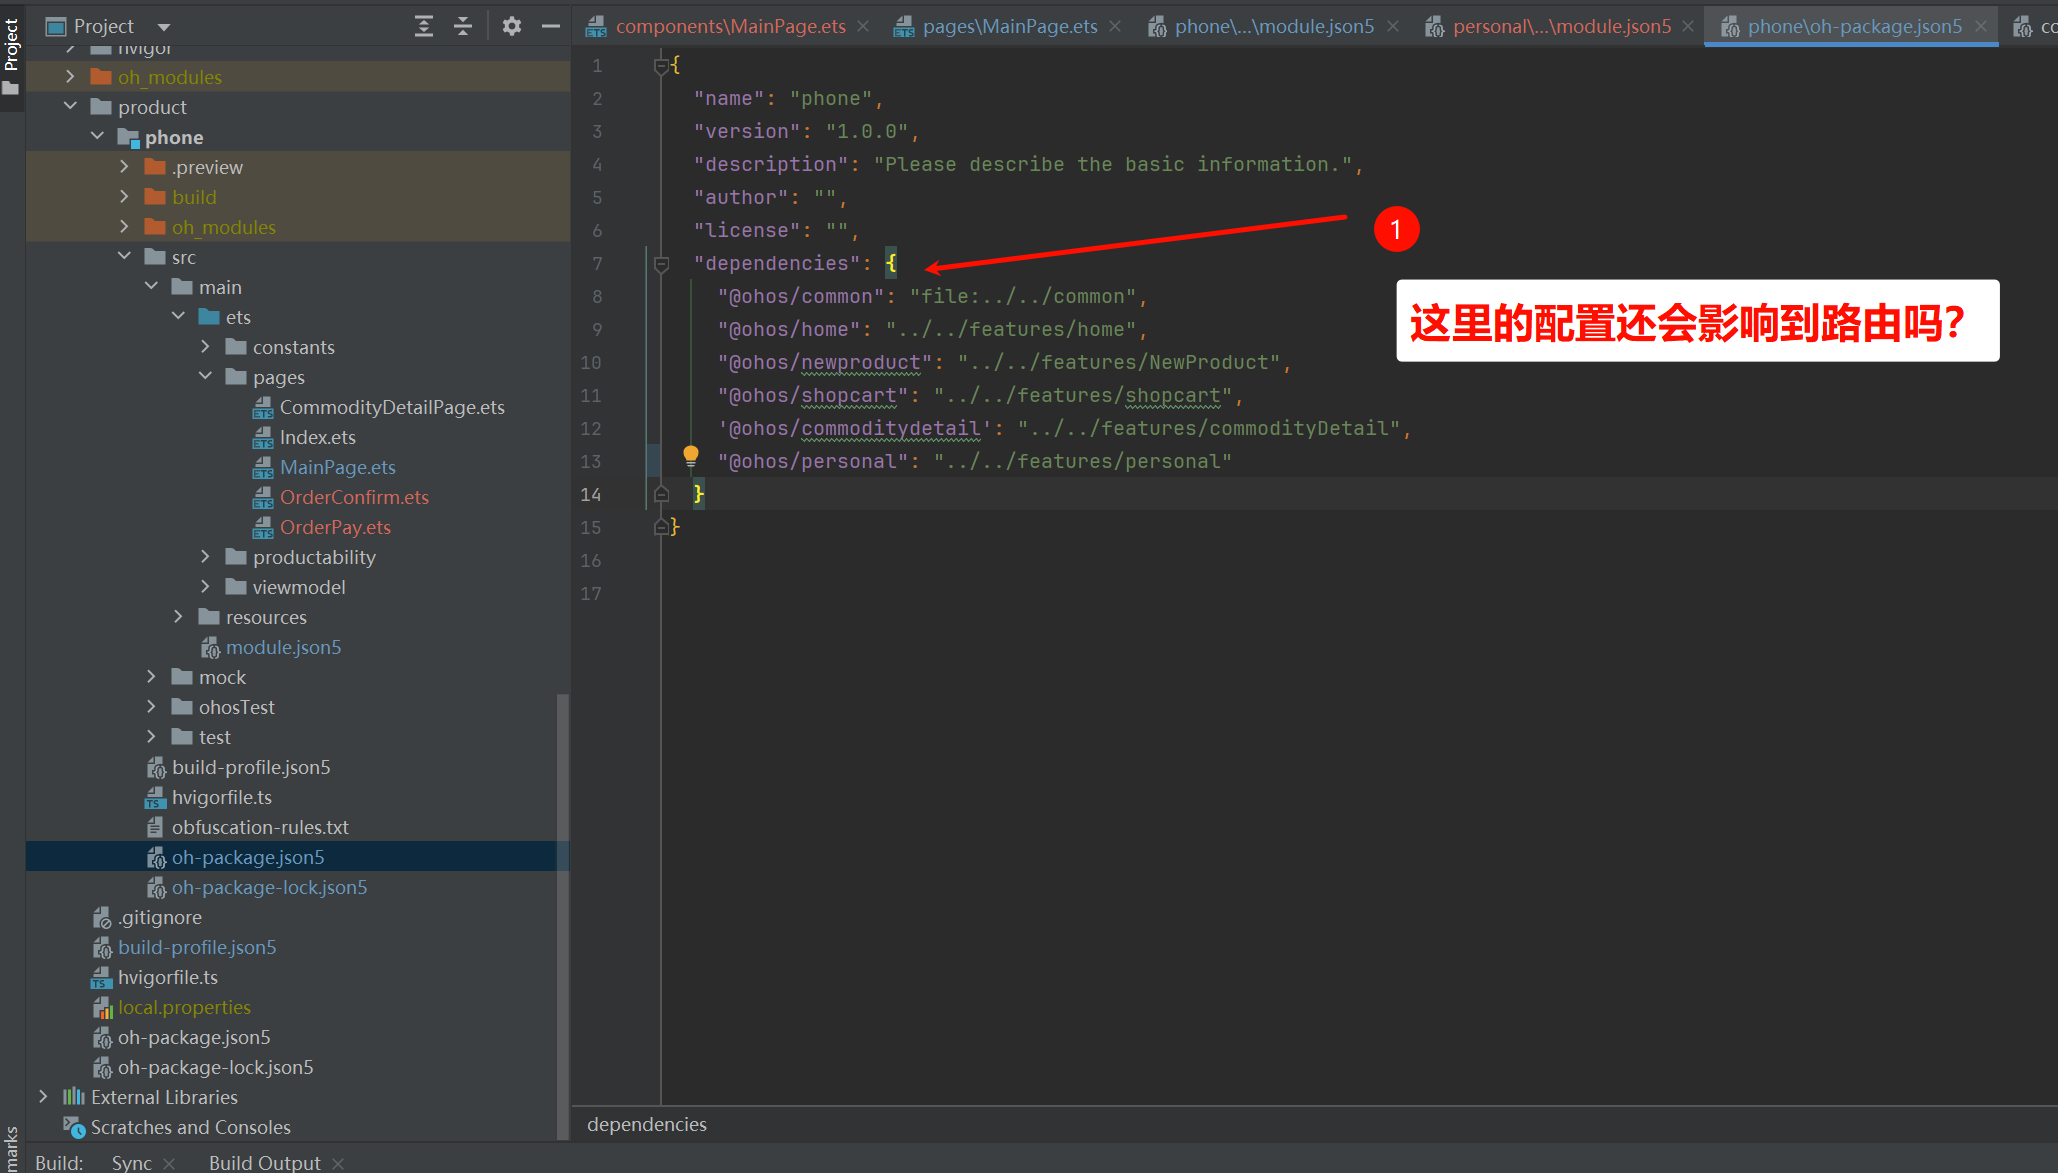The height and width of the screenshot is (1173, 2058).
Task: Expand the productability folder
Action: pyautogui.click(x=205, y=556)
